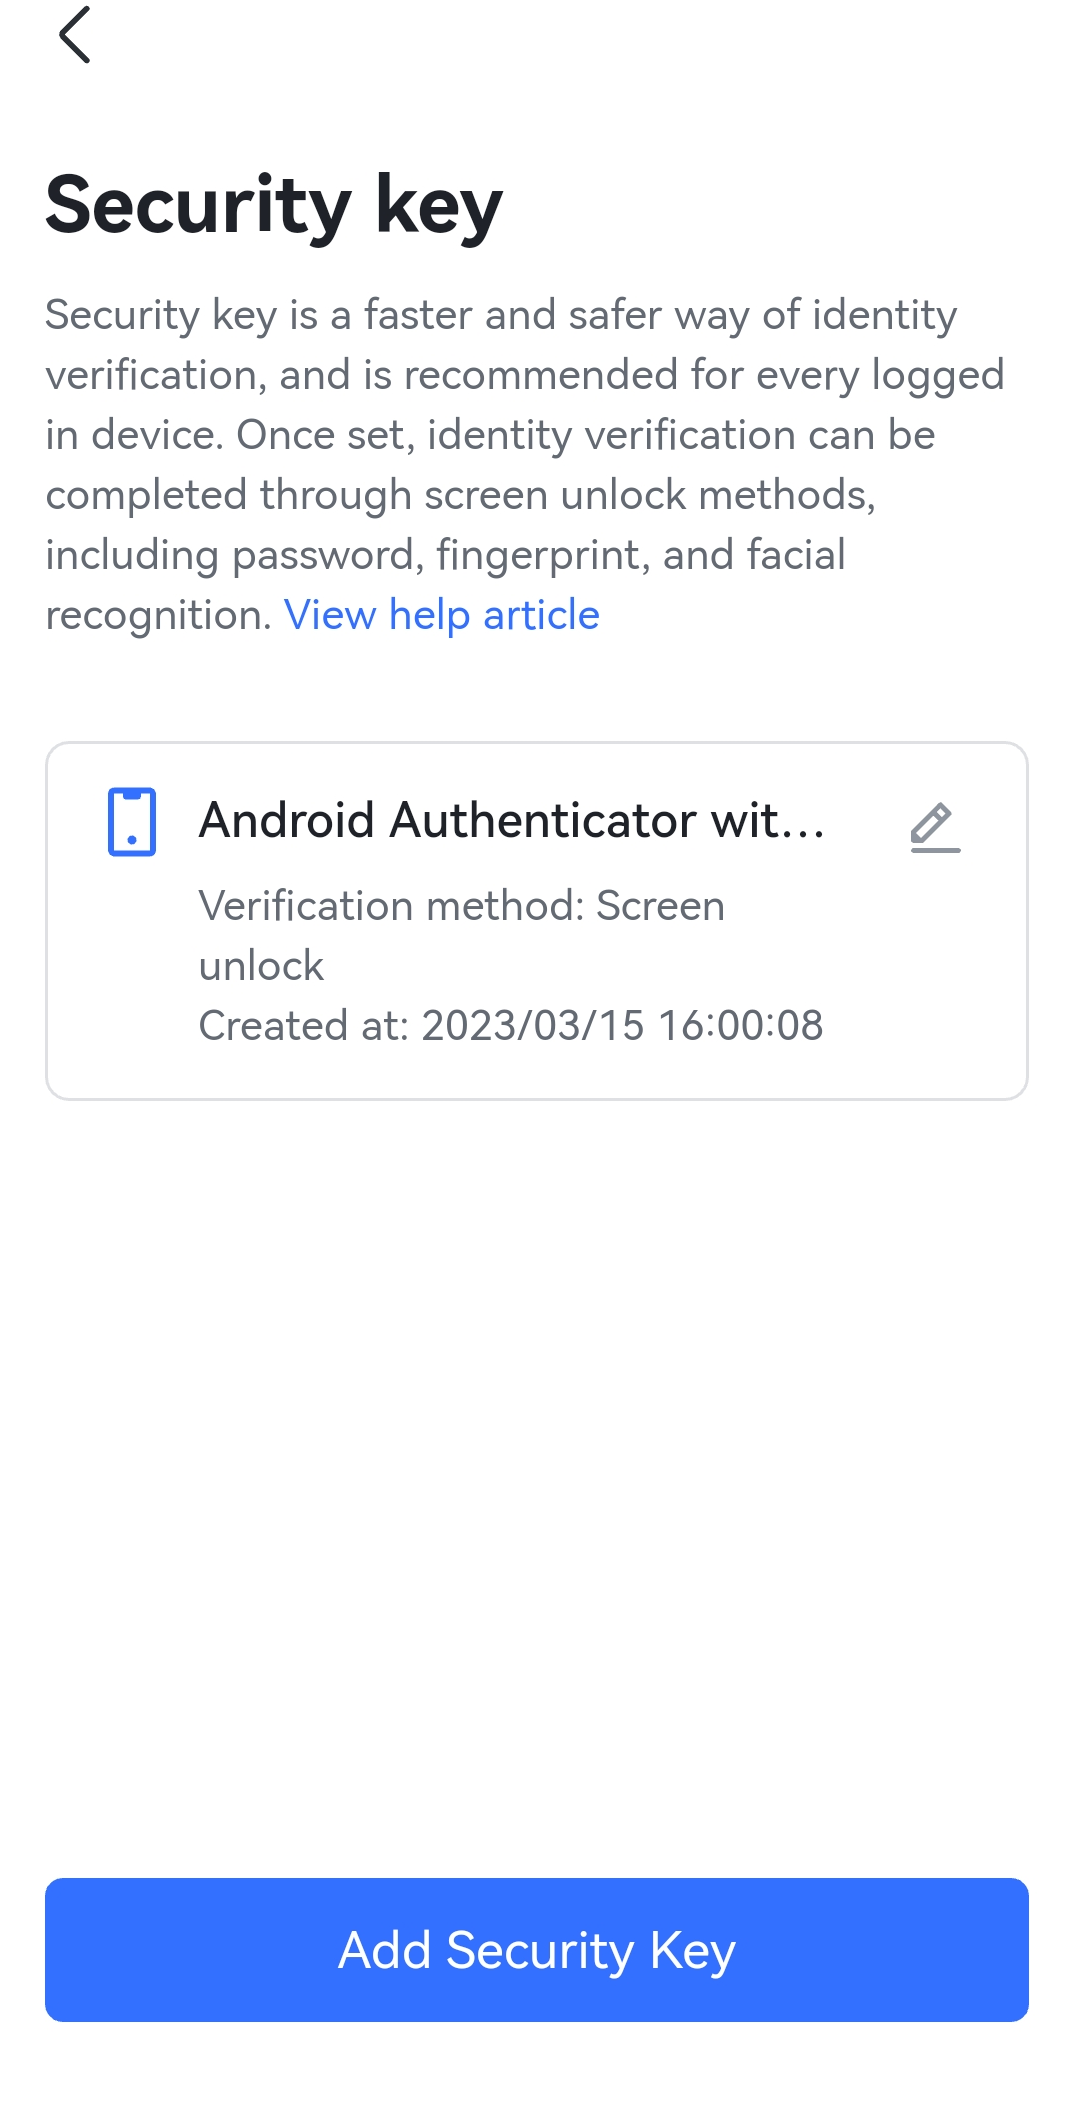The height and width of the screenshot is (2117, 1075).
Task: Tap the Created at timestamp text
Action: click(x=510, y=1025)
